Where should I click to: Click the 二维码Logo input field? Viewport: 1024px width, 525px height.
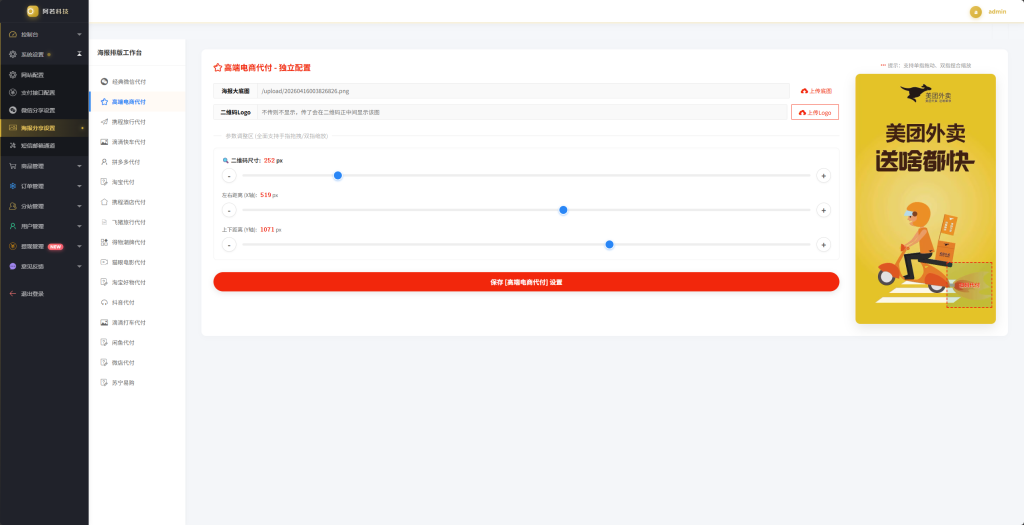521,112
